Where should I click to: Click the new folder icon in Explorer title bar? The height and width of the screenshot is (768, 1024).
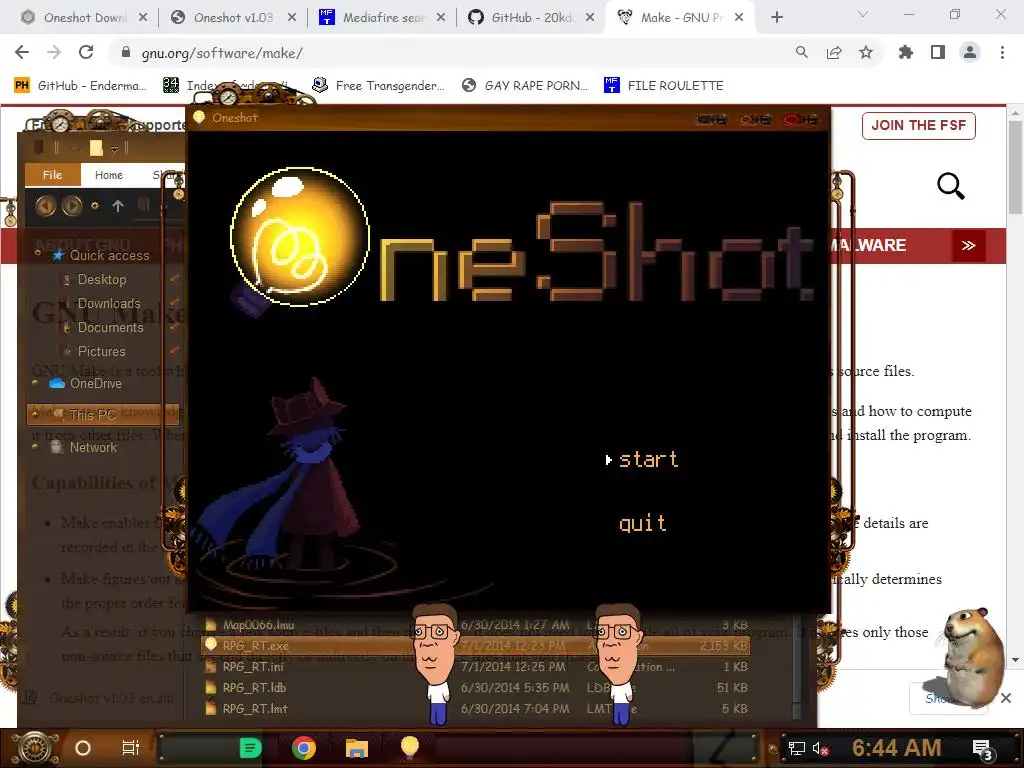tap(96, 148)
